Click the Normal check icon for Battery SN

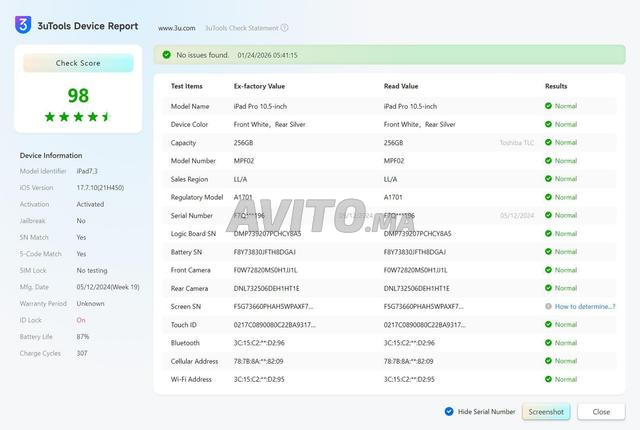pyautogui.click(x=548, y=252)
